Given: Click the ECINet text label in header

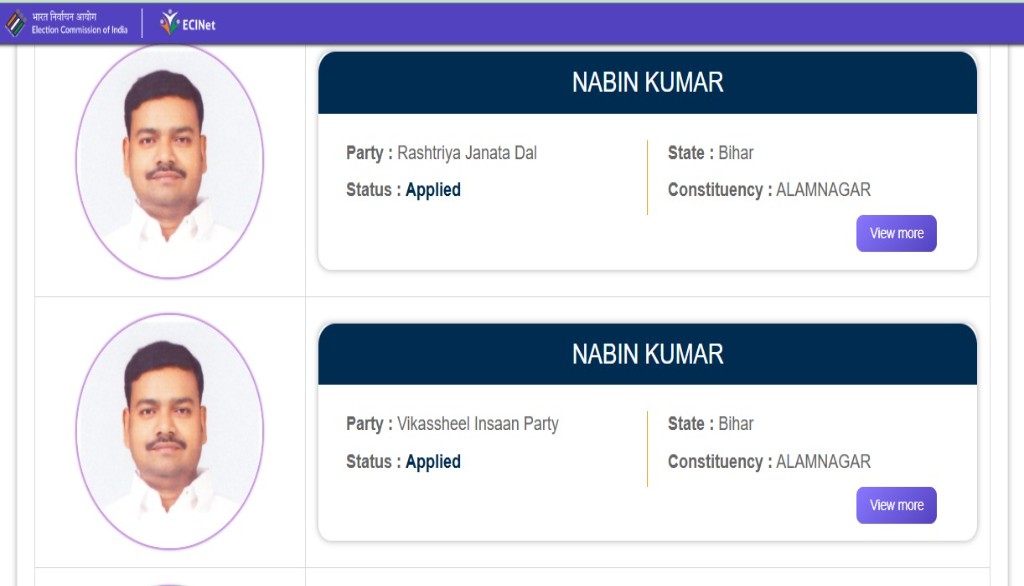Looking at the screenshot, I should click(x=200, y=24).
